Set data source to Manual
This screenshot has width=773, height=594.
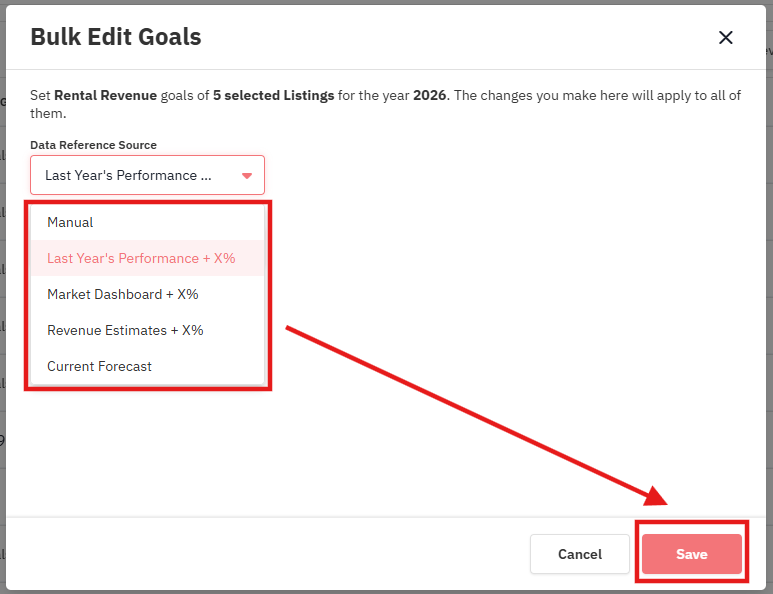click(147, 222)
